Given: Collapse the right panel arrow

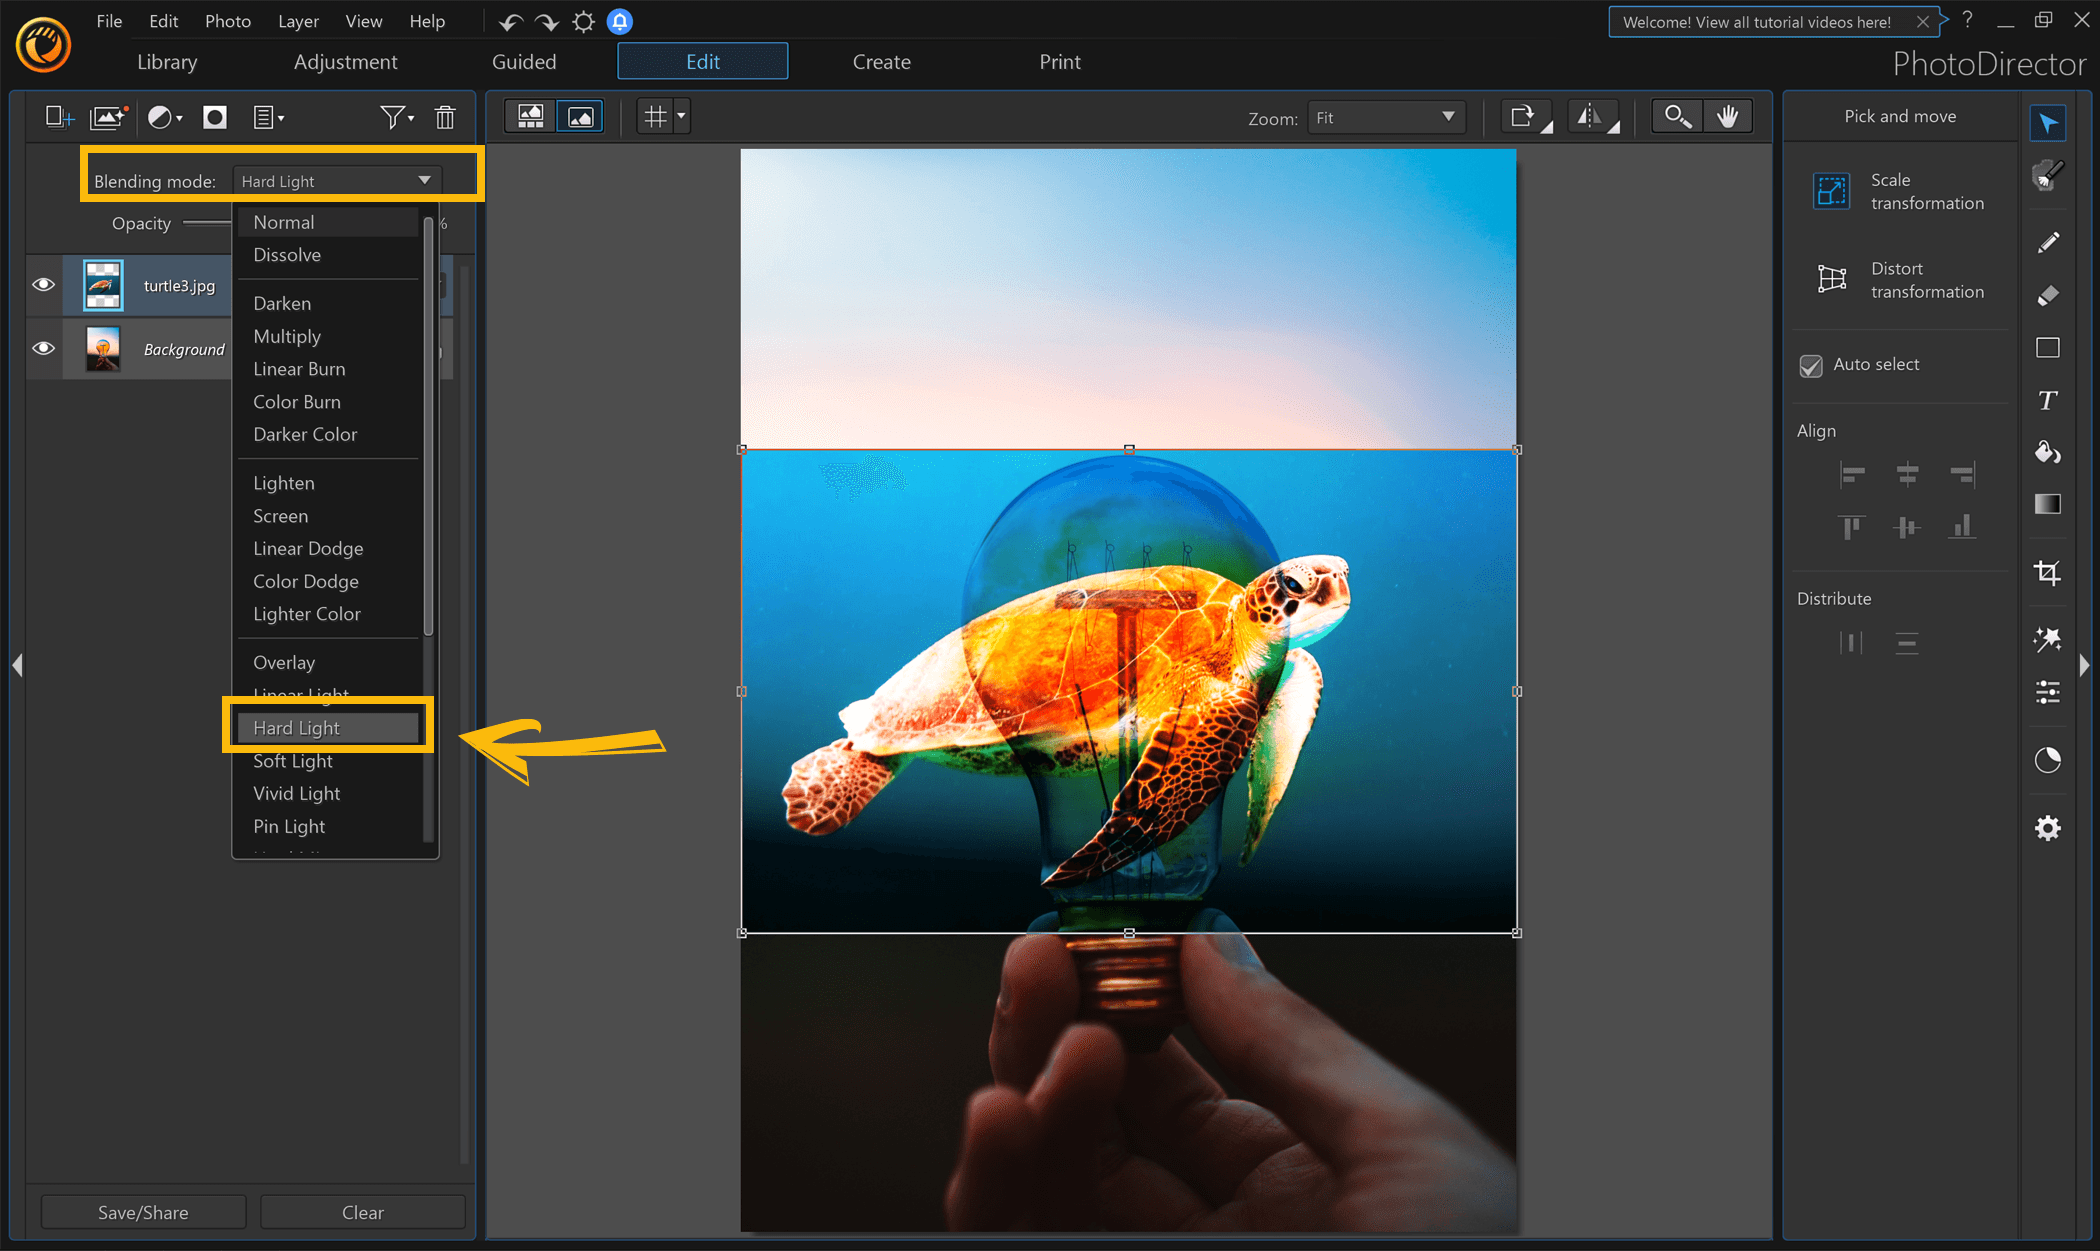Looking at the screenshot, I should pyautogui.click(x=2084, y=665).
